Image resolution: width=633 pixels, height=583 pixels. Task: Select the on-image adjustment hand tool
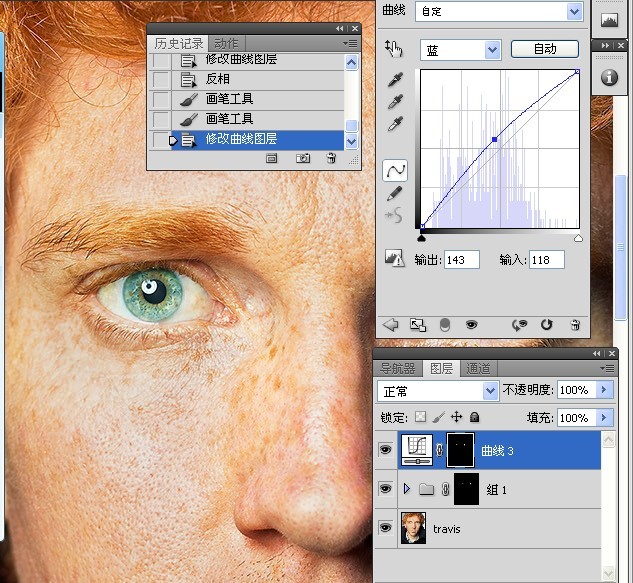click(x=394, y=49)
